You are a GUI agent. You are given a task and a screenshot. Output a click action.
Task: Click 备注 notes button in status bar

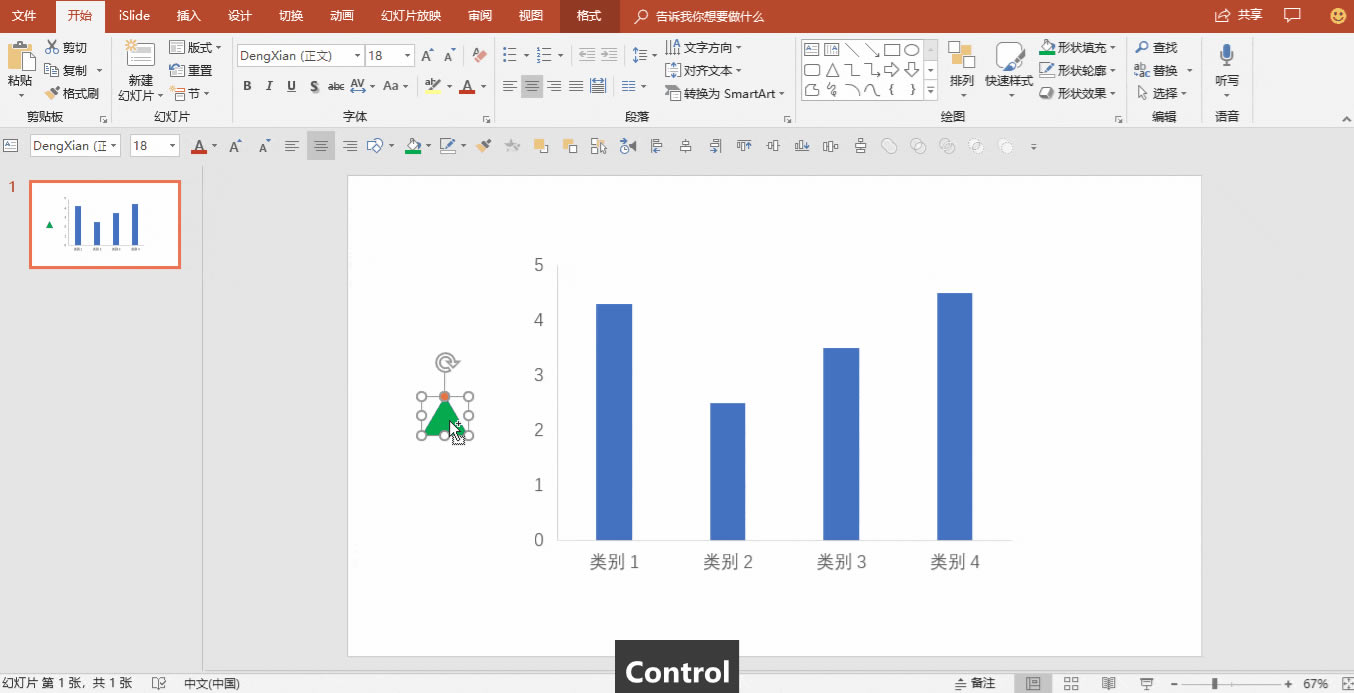point(976,683)
